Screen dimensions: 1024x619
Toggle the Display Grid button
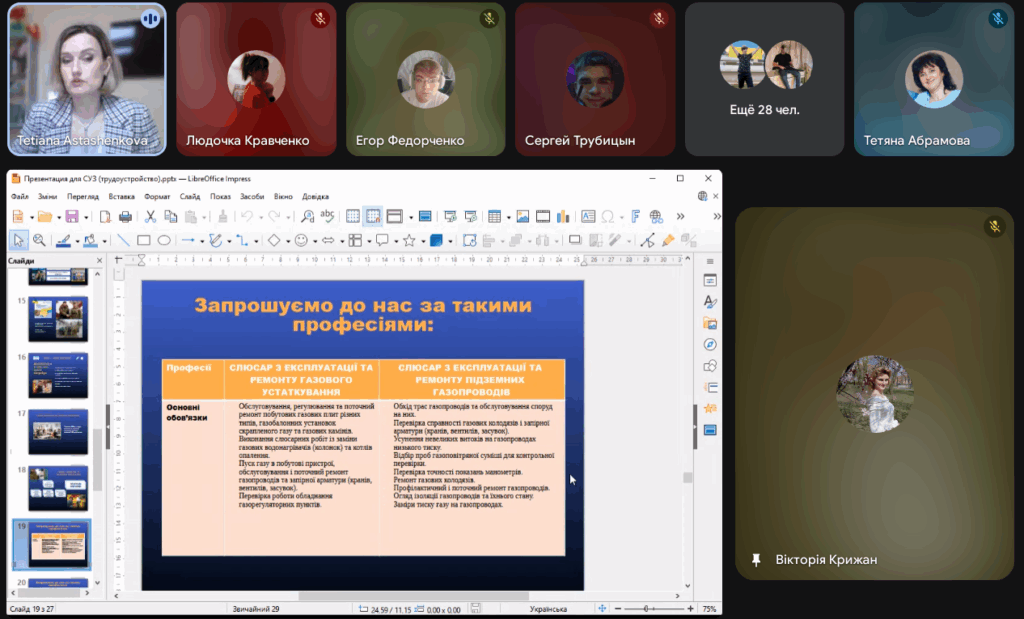353,216
